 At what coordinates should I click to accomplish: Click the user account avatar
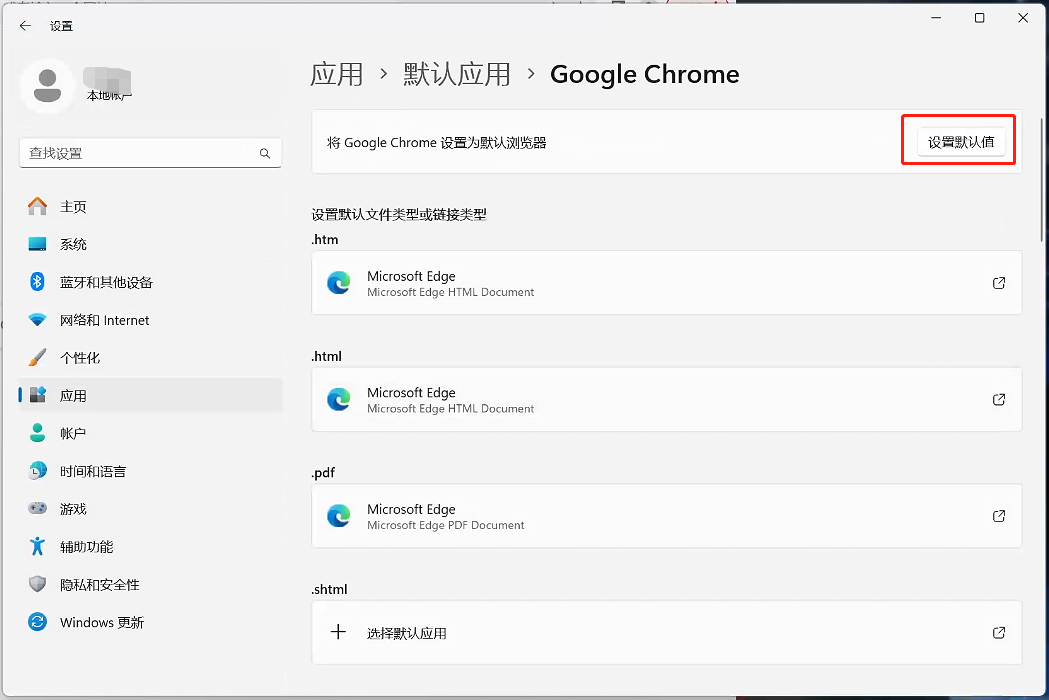pos(47,86)
